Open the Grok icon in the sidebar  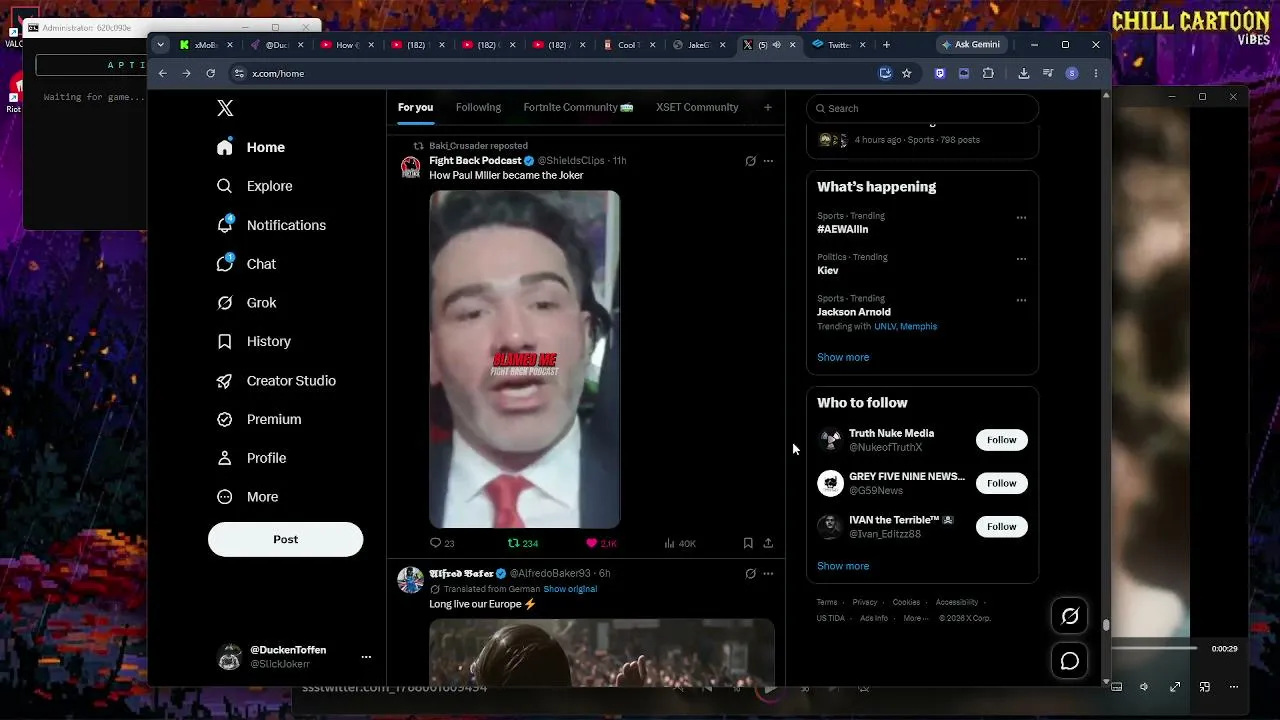coord(225,303)
